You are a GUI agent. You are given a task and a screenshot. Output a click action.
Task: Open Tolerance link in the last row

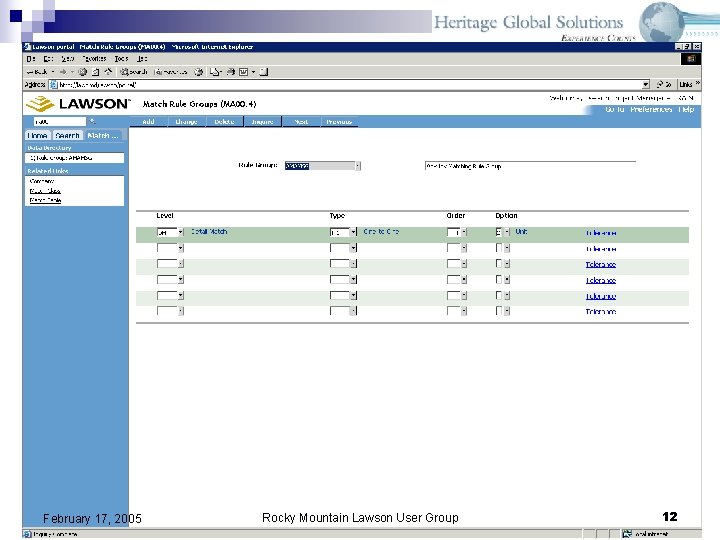point(601,311)
